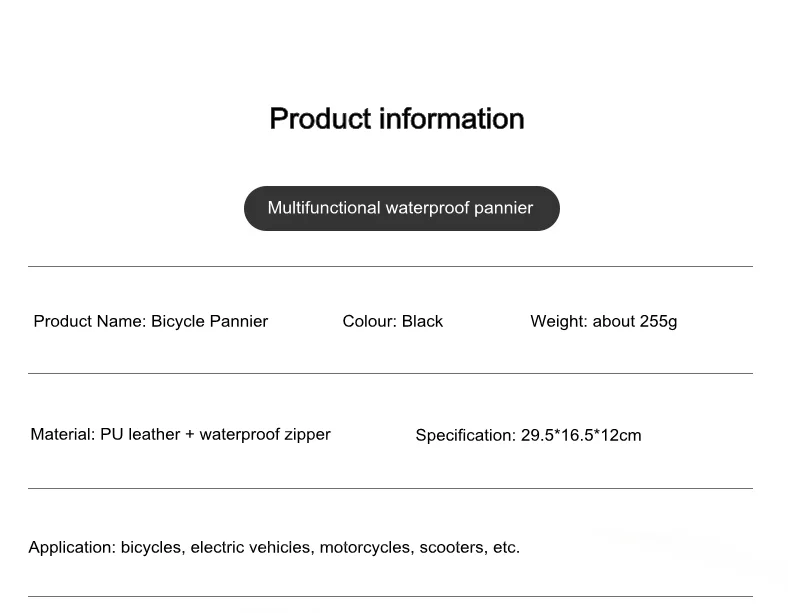790x613 pixels.
Task: Click the "waterproof zipper" text
Action: [x=265, y=434]
